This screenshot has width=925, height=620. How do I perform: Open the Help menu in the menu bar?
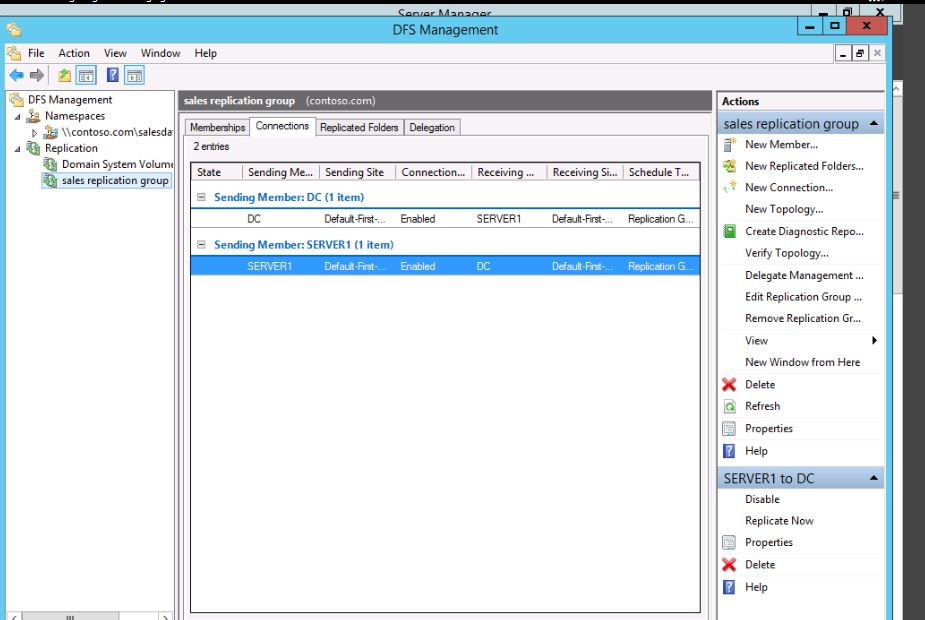(205, 53)
